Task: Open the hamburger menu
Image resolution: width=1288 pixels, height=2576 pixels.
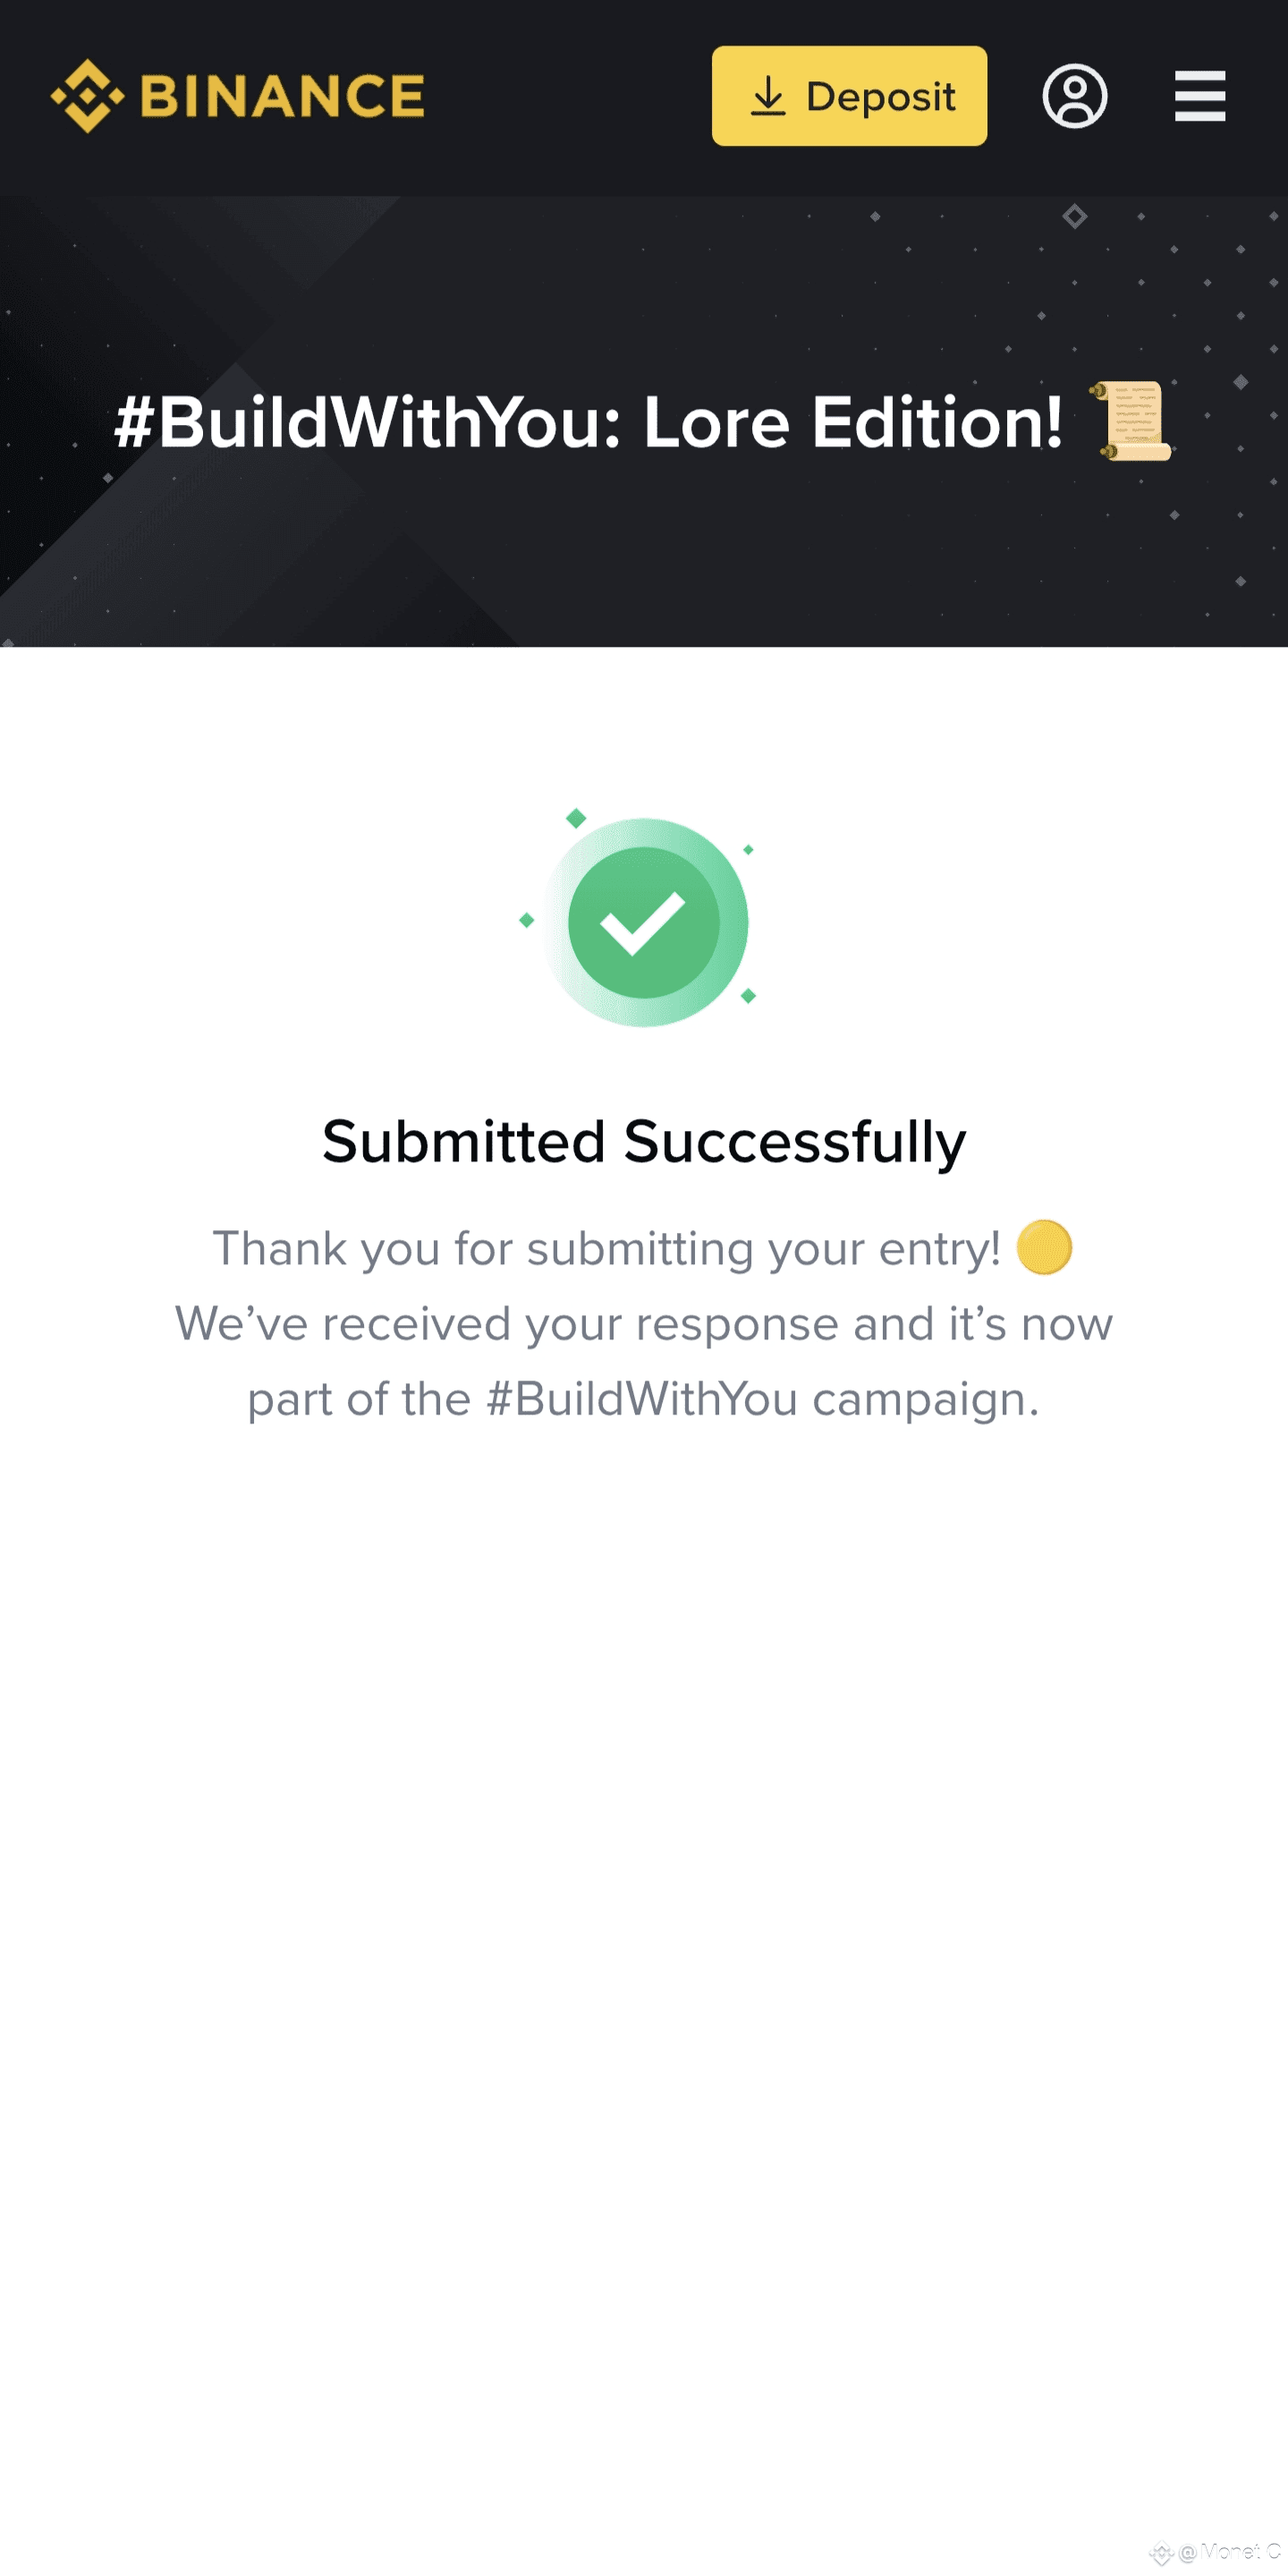Action: tap(1199, 96)
